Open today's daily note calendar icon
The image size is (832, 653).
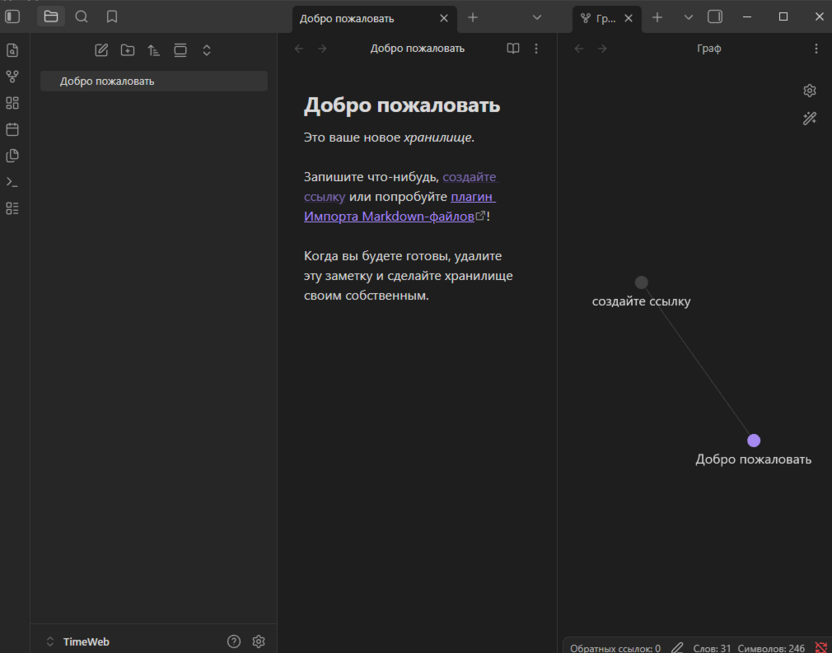(x=12, y=129)
